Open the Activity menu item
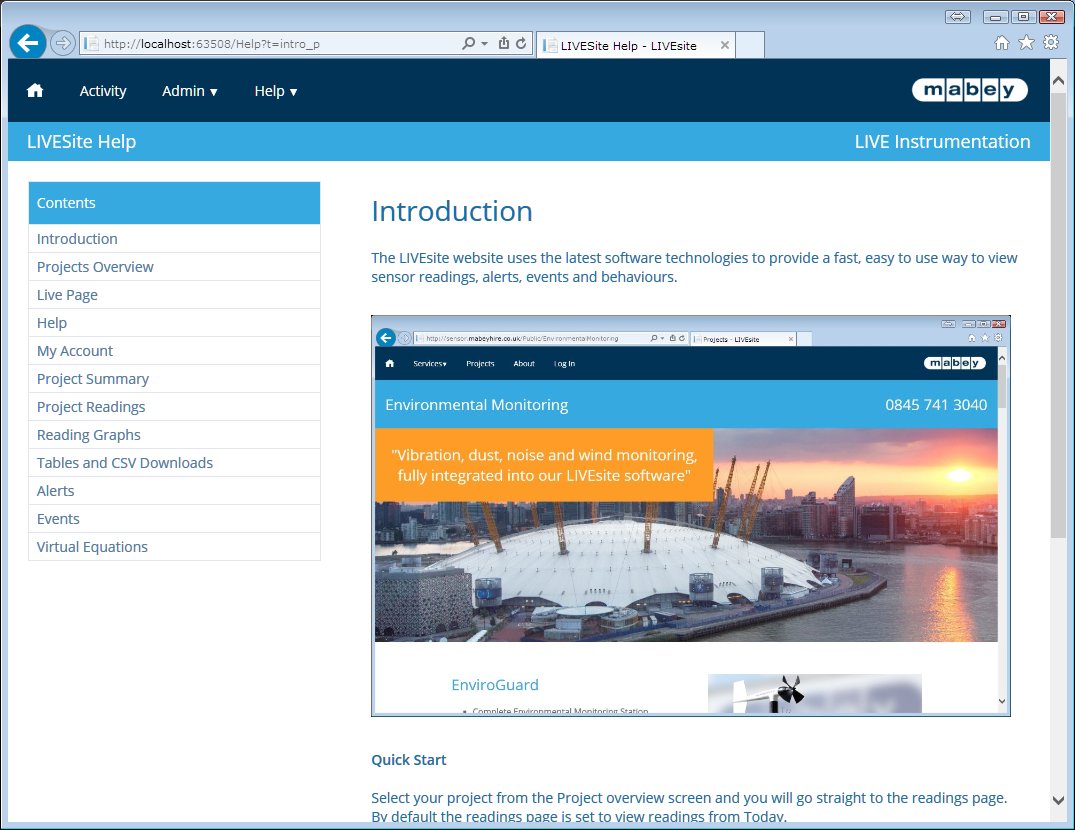This screenshot has width=1075, height=830. pos(103,91)
